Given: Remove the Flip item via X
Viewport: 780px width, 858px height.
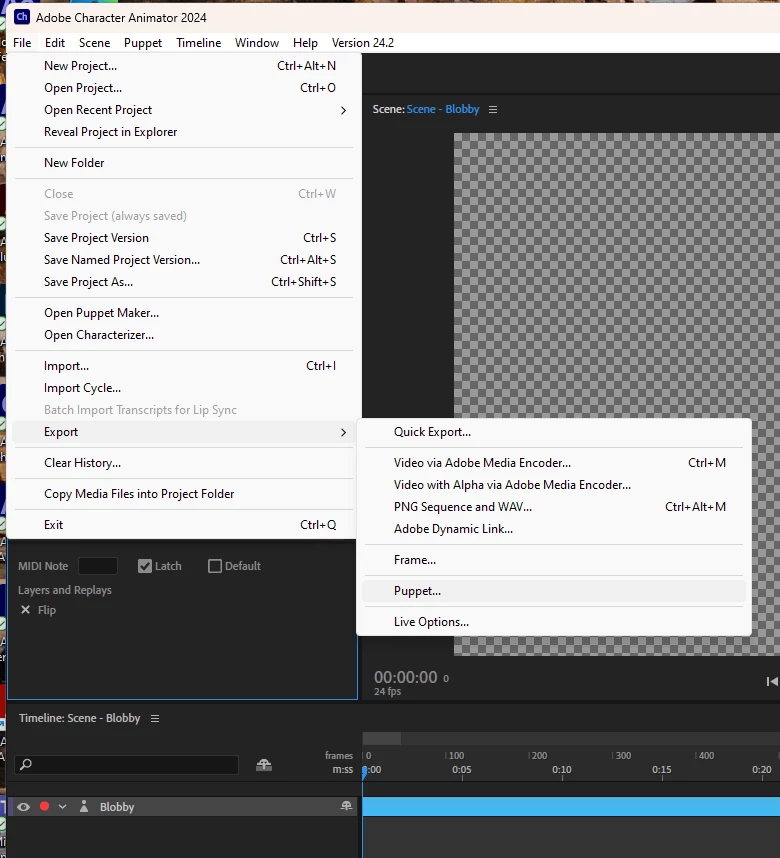Looking at the screenshot, I should [x=25, y=610].
